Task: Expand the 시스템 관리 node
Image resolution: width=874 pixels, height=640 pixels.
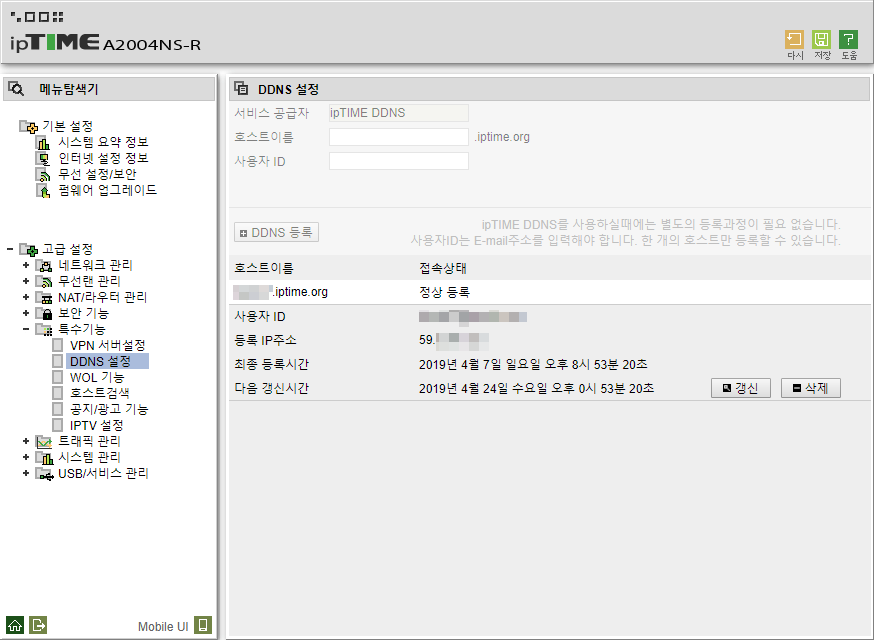Action: pos(26,457)
